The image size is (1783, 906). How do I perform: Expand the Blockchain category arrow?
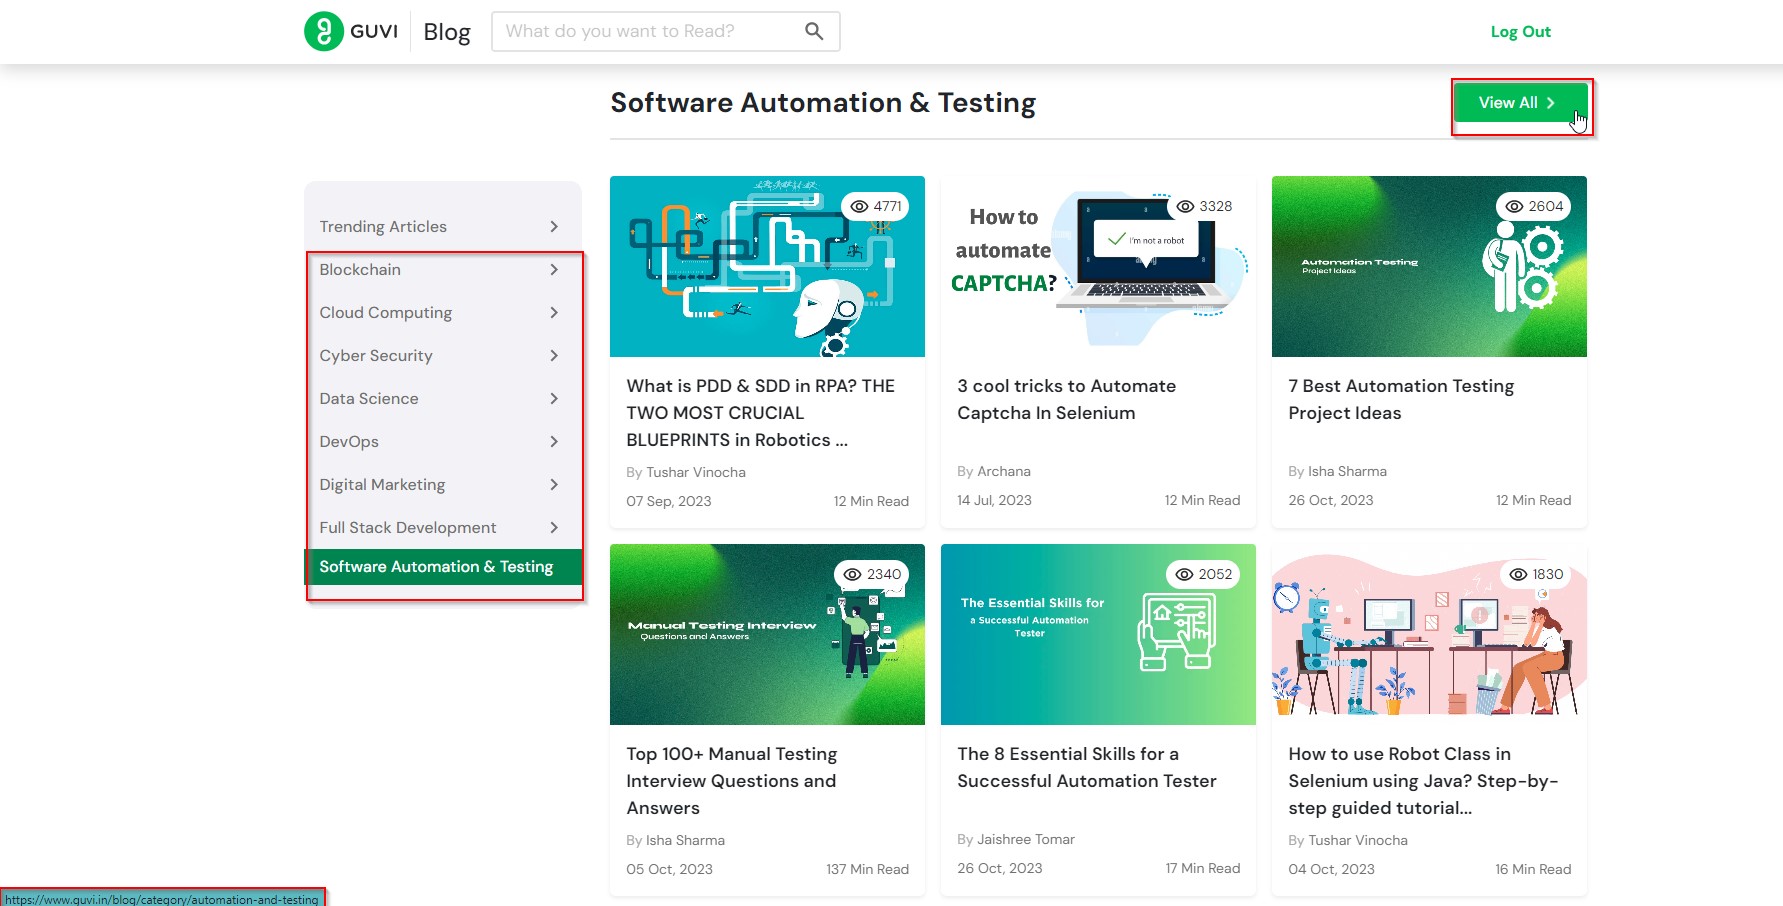(x=554, y=270)
